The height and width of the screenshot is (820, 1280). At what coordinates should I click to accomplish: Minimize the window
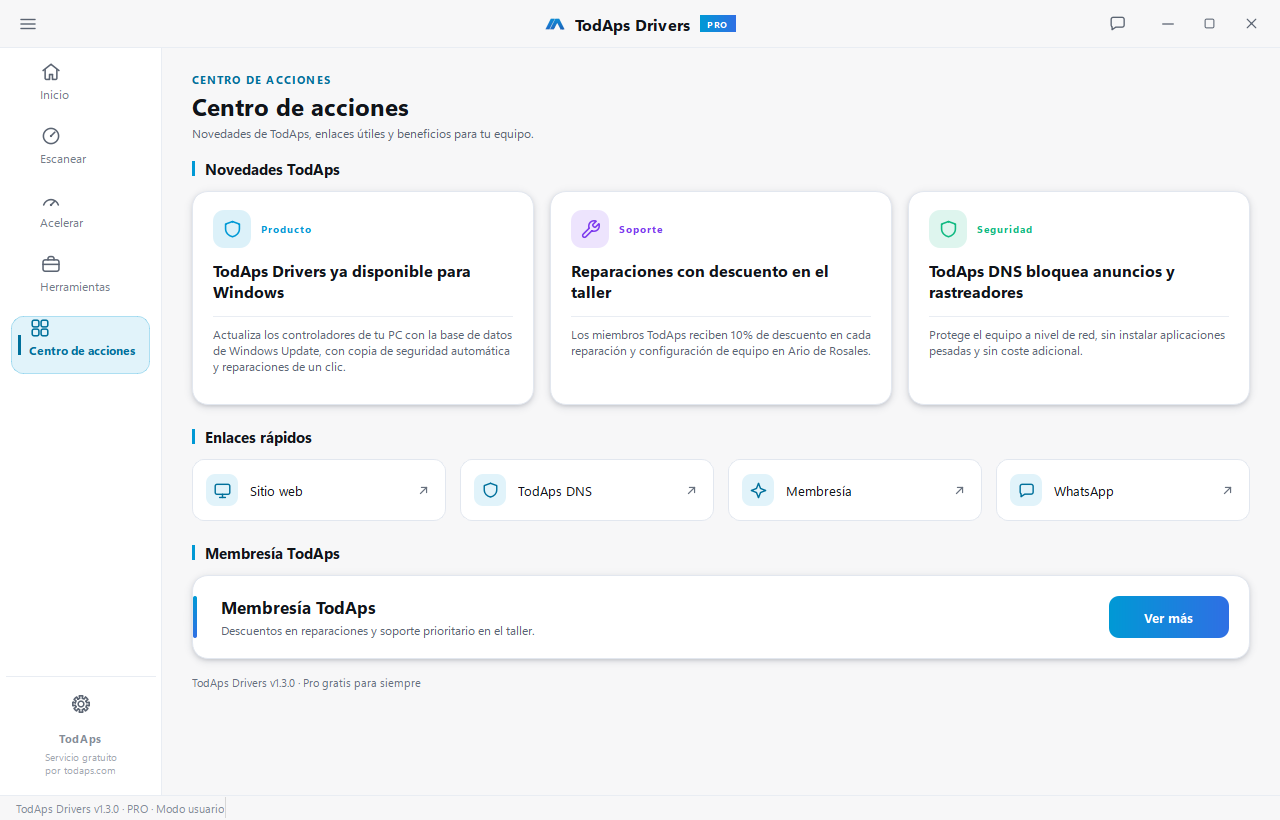1167,24
